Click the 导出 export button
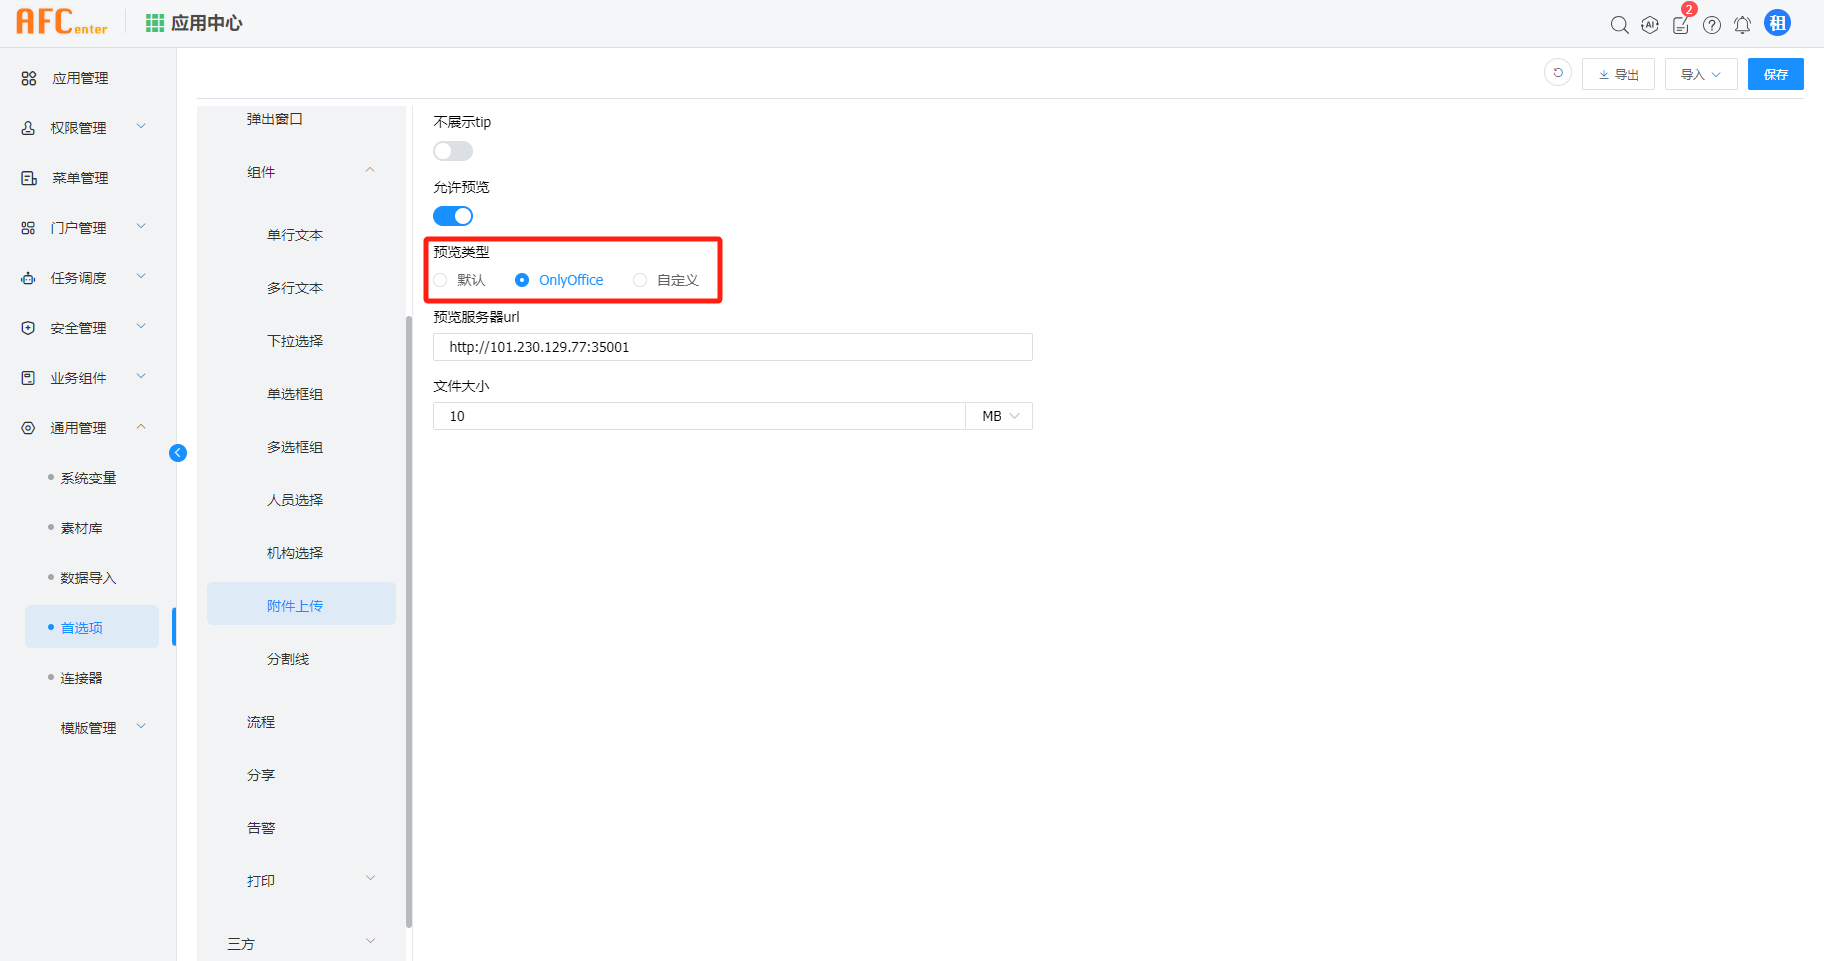Image resolution: width=1824 pixels, height=961 pixels. (1618, 74)
